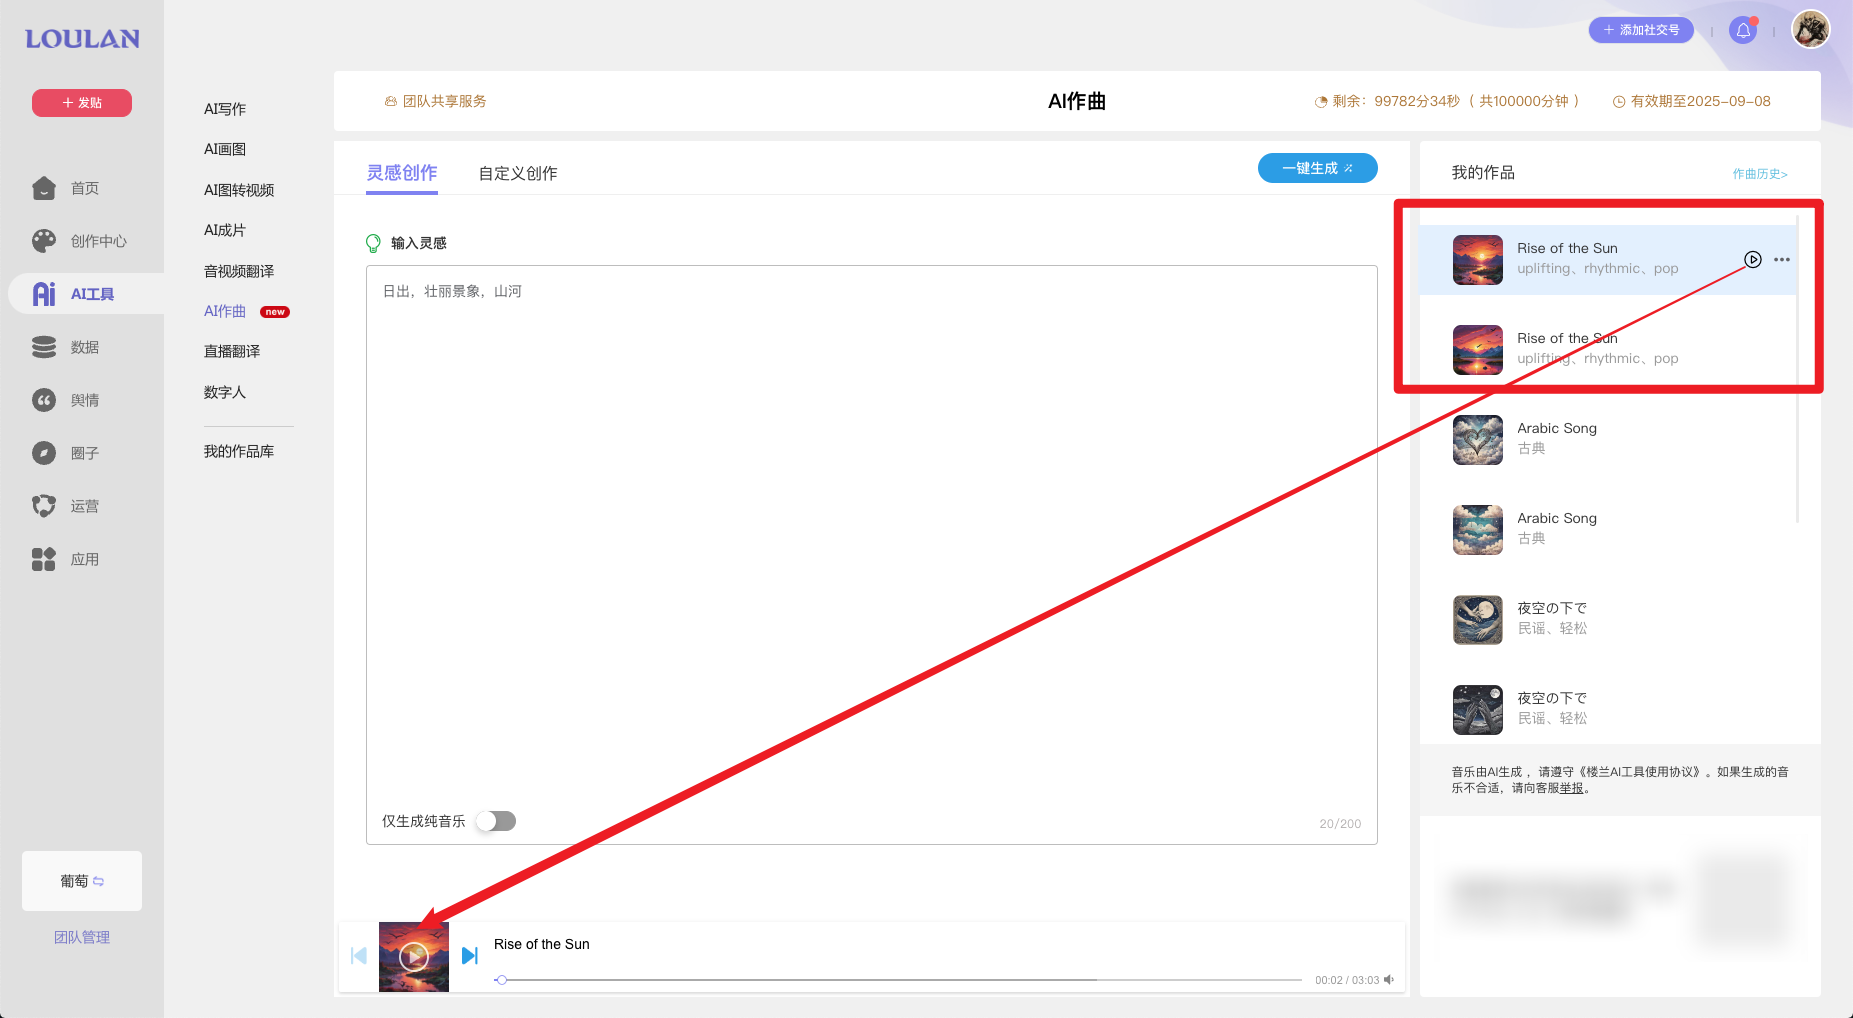Click the notification bell icon
Screen dimensions: 1853x1018
click(x=1743, y=30)
